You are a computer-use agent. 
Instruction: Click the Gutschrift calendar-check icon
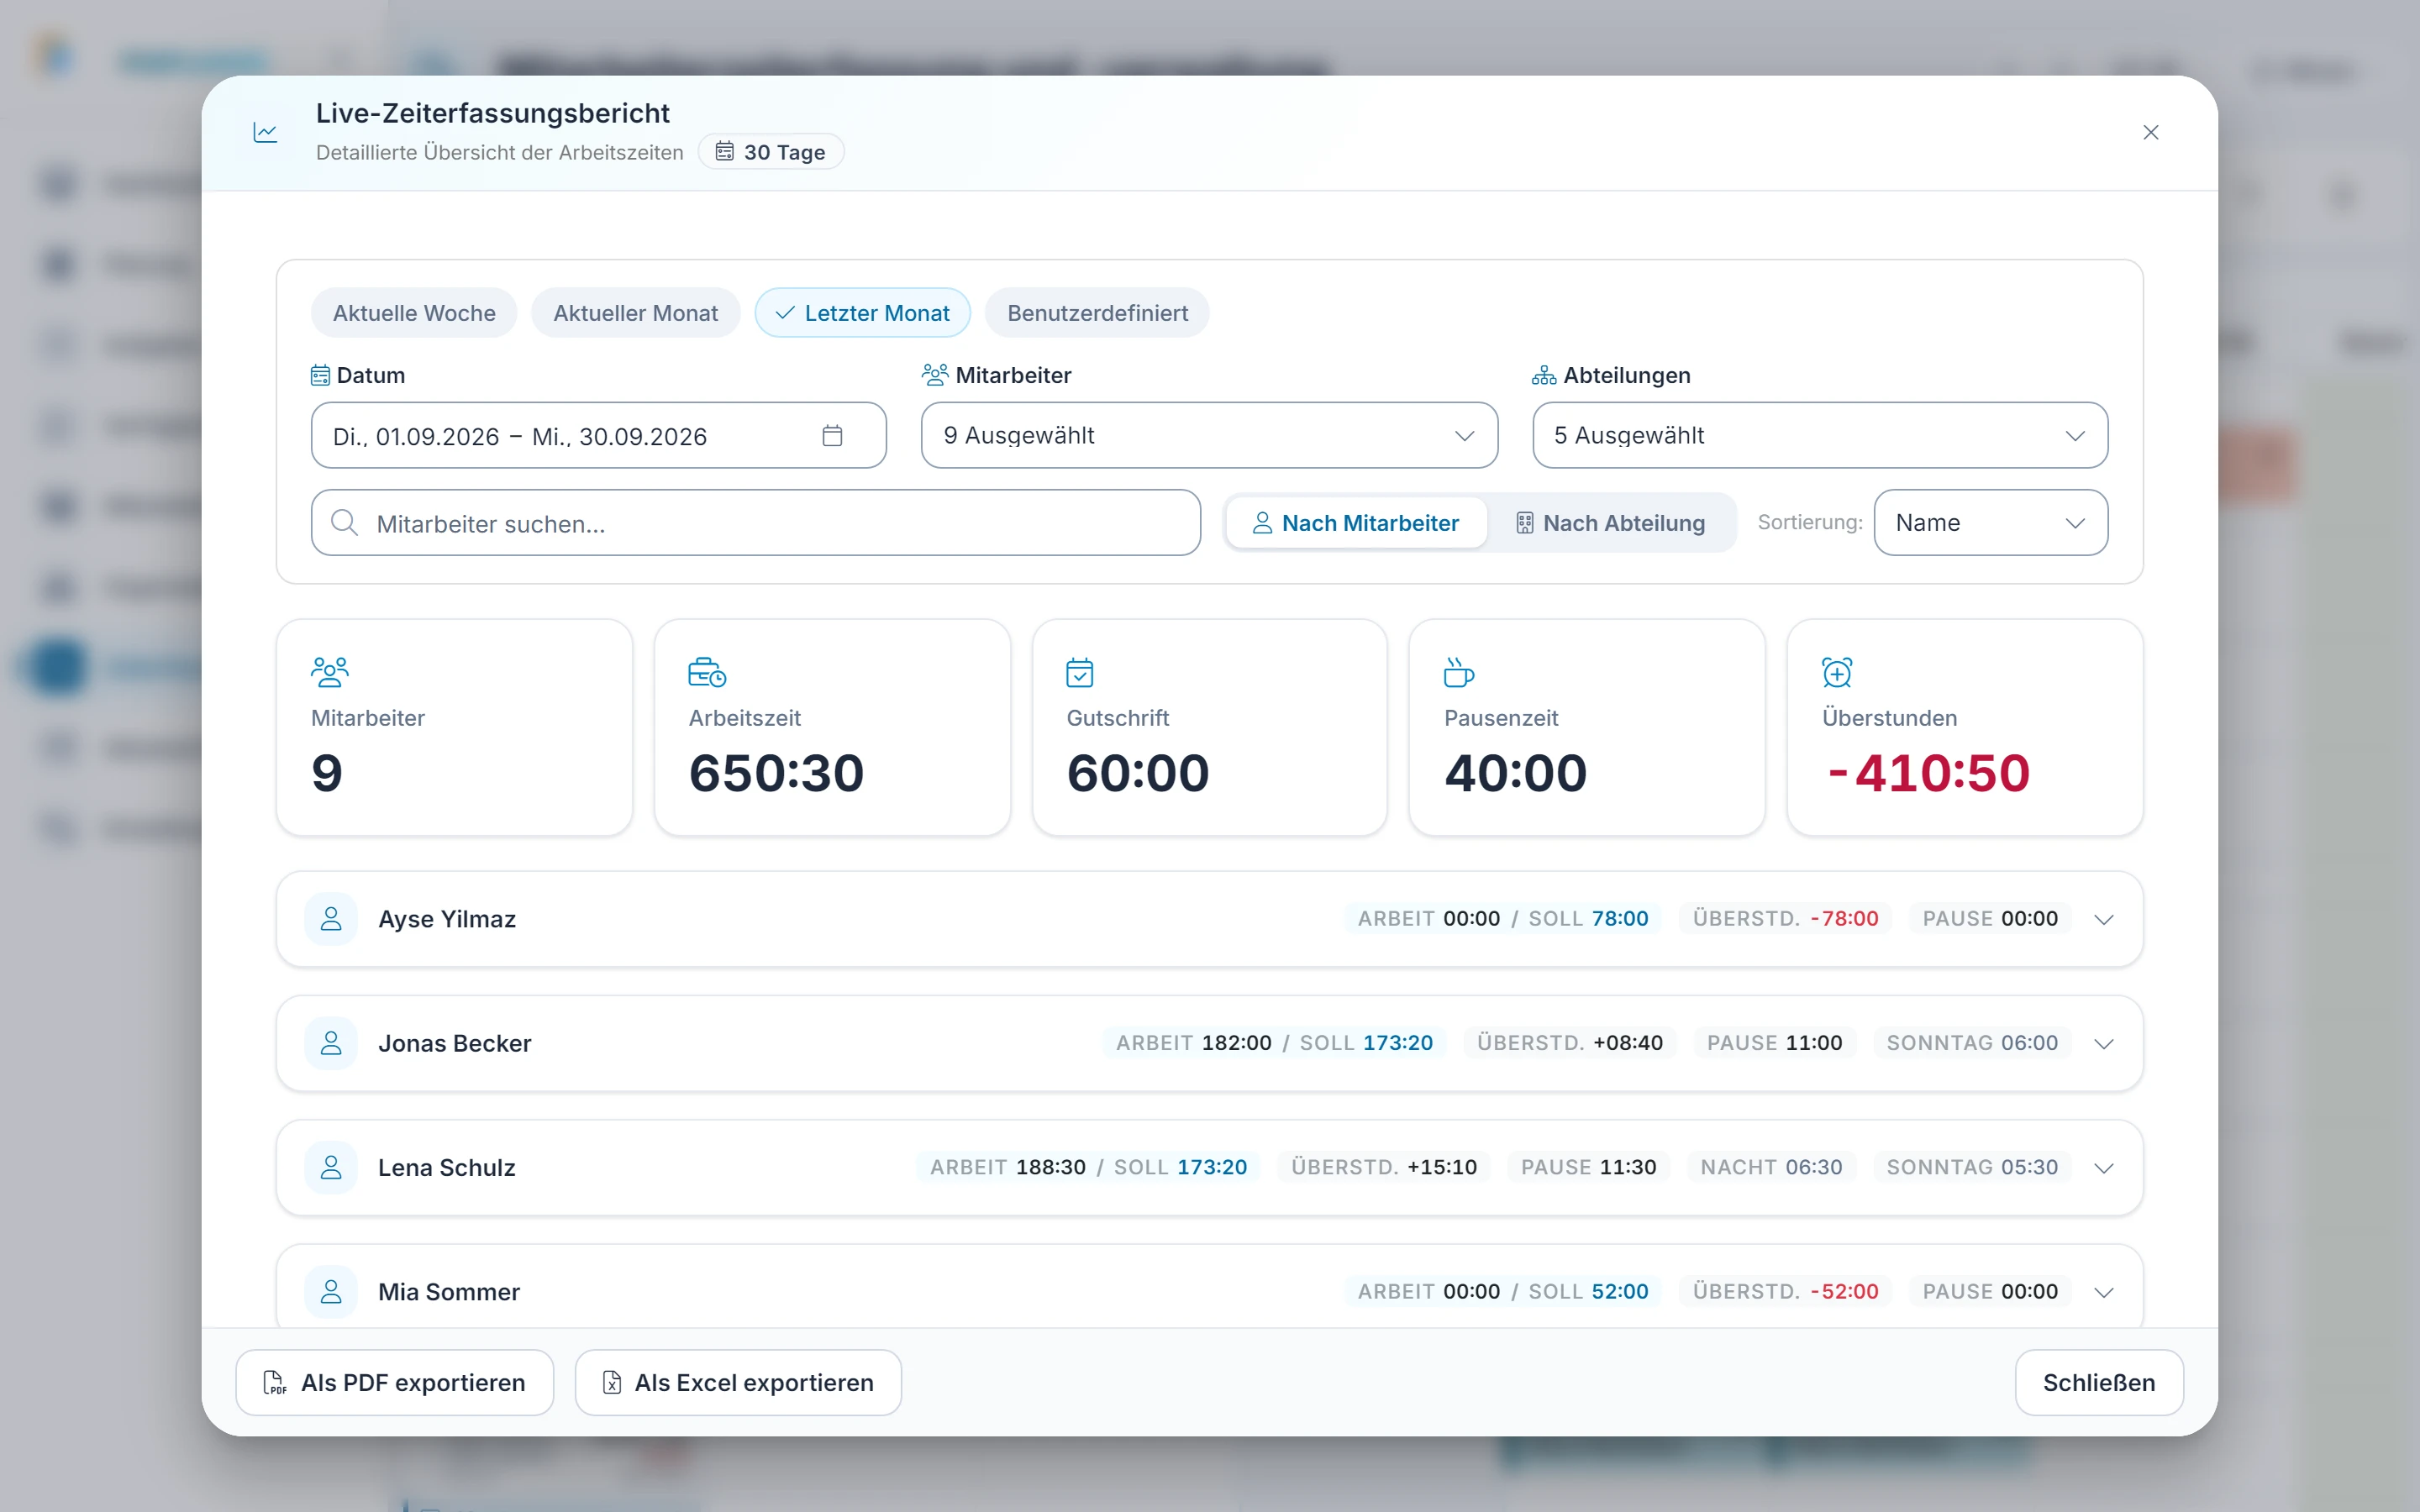(x=1080, y=672)
